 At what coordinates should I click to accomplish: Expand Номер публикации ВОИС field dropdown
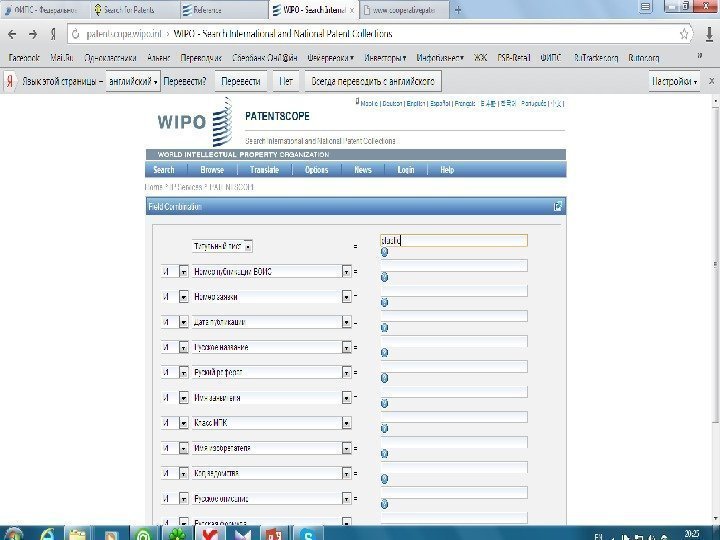347,272
